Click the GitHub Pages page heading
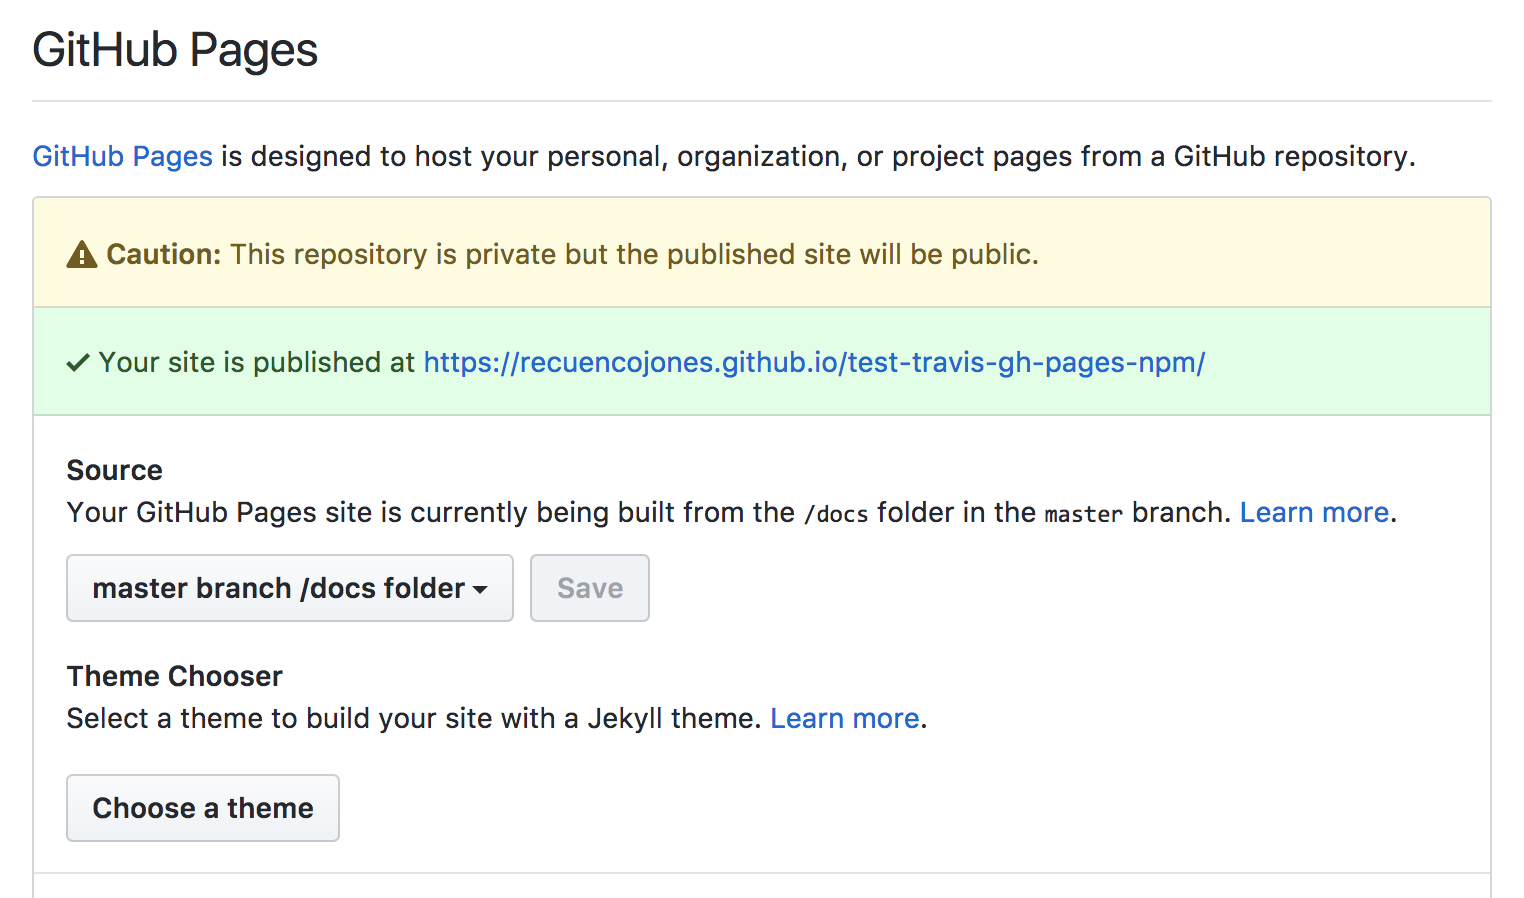The width and height of the screenshot is (1524, 898). (175, 50)
